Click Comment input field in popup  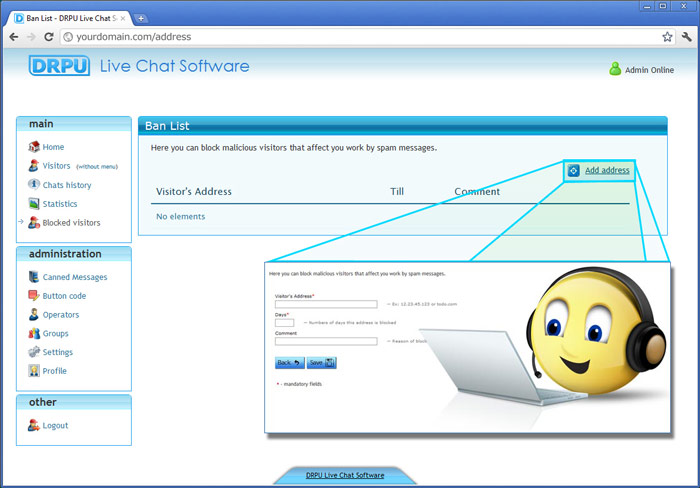326,341
